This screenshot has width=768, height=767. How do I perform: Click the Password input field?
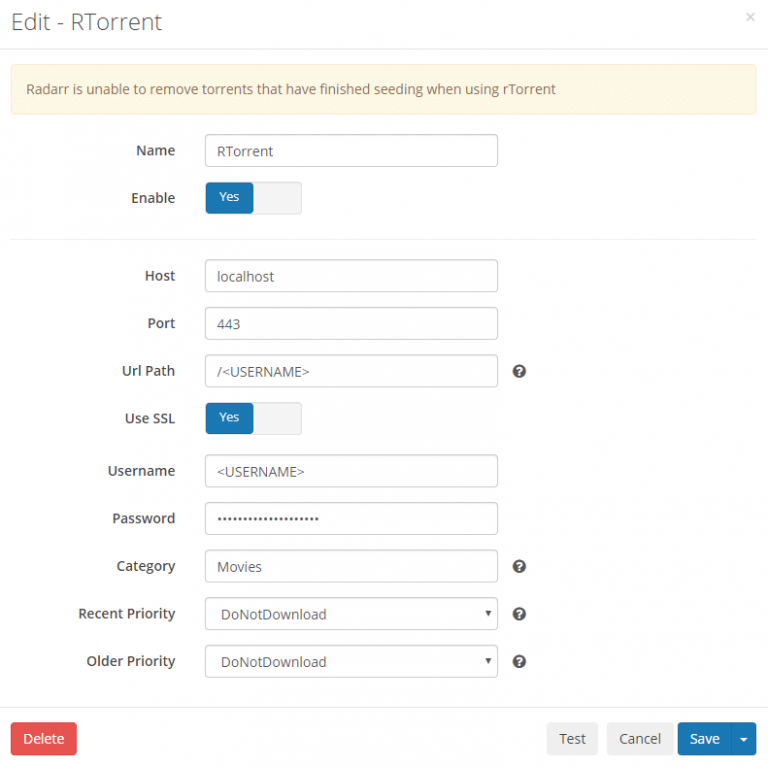coord(351,518)
